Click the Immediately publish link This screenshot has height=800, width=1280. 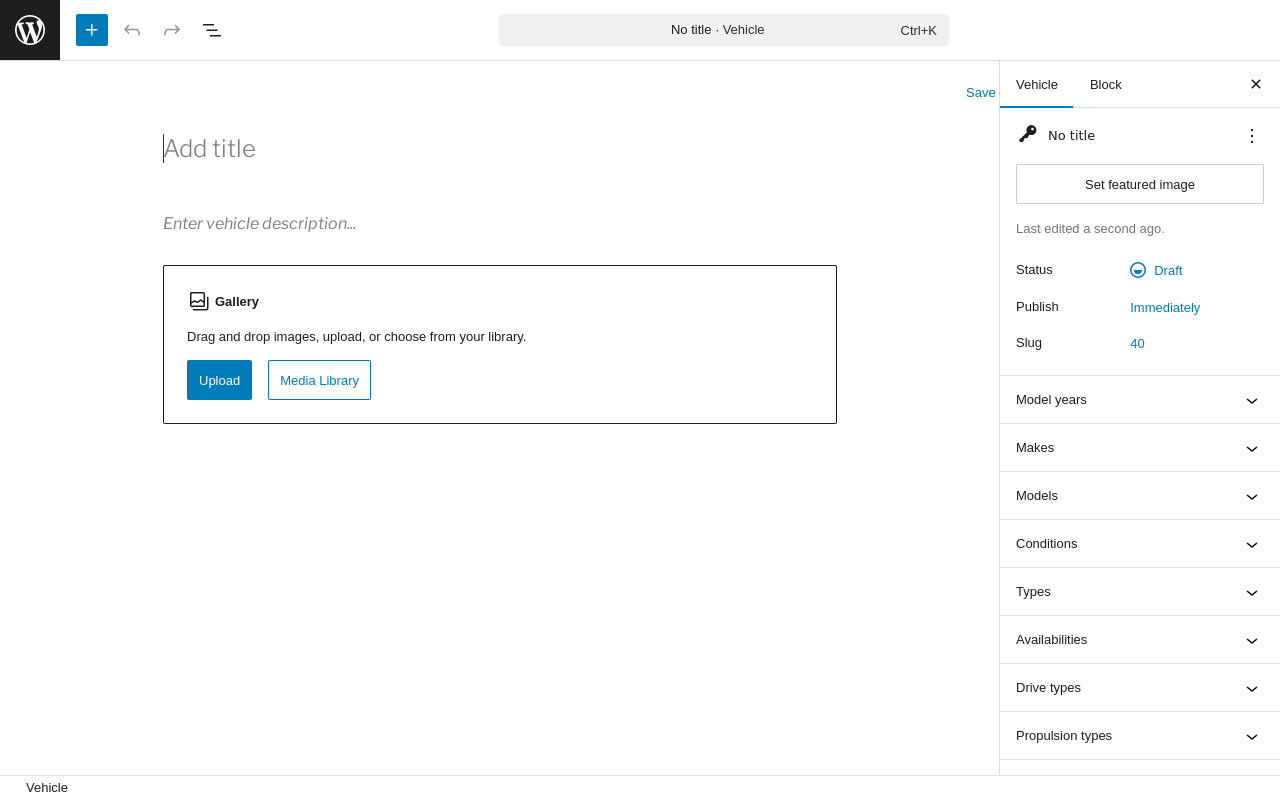click(x=1165, y=308)
